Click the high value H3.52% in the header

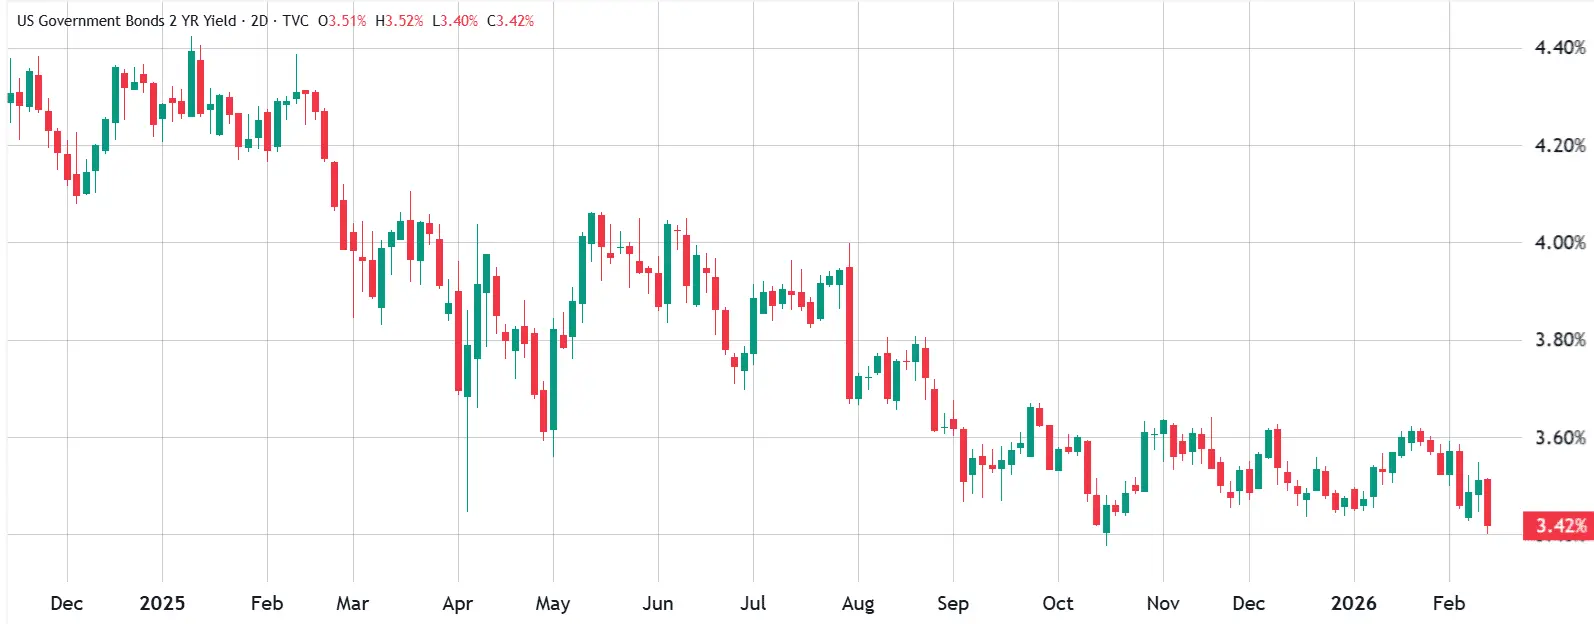(x=399, y=21)
